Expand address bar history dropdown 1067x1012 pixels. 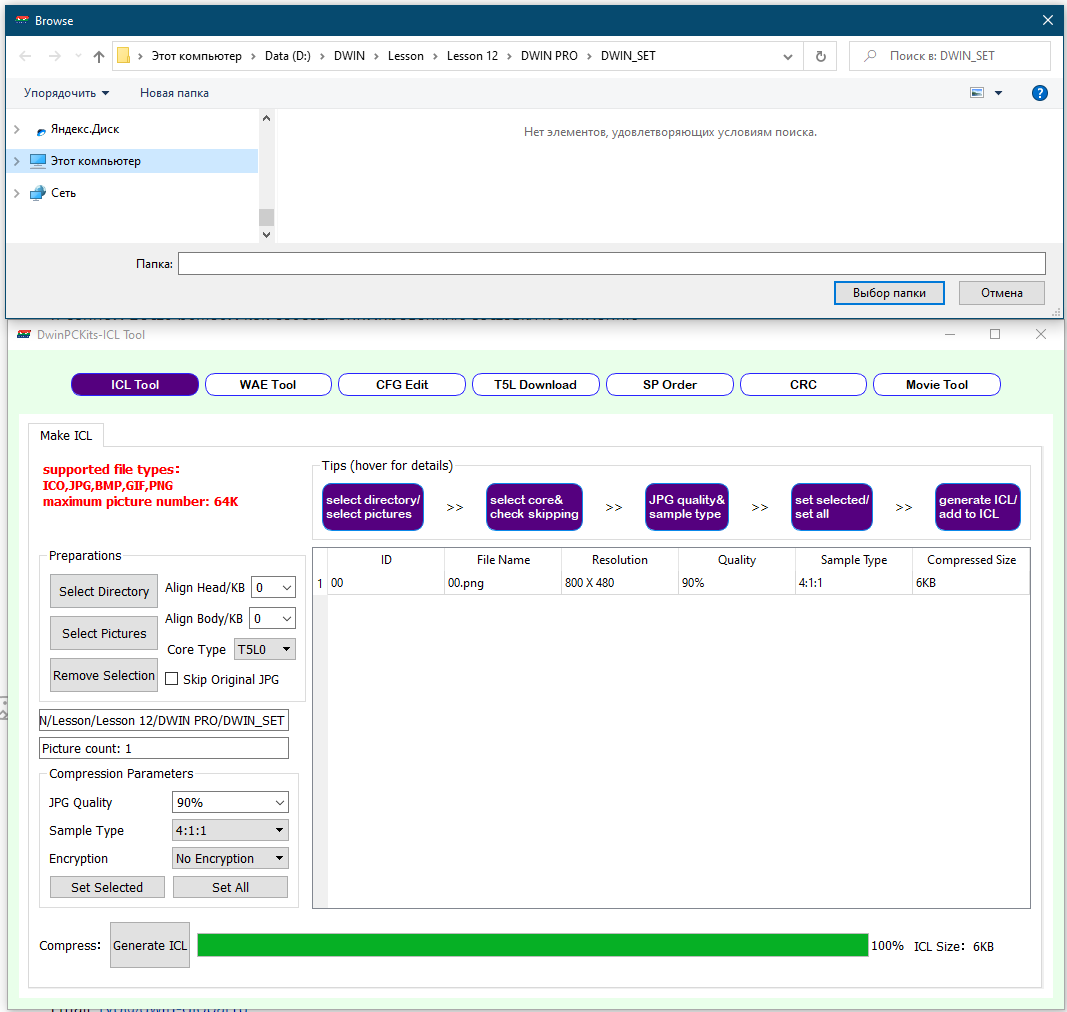click(788, 56)
